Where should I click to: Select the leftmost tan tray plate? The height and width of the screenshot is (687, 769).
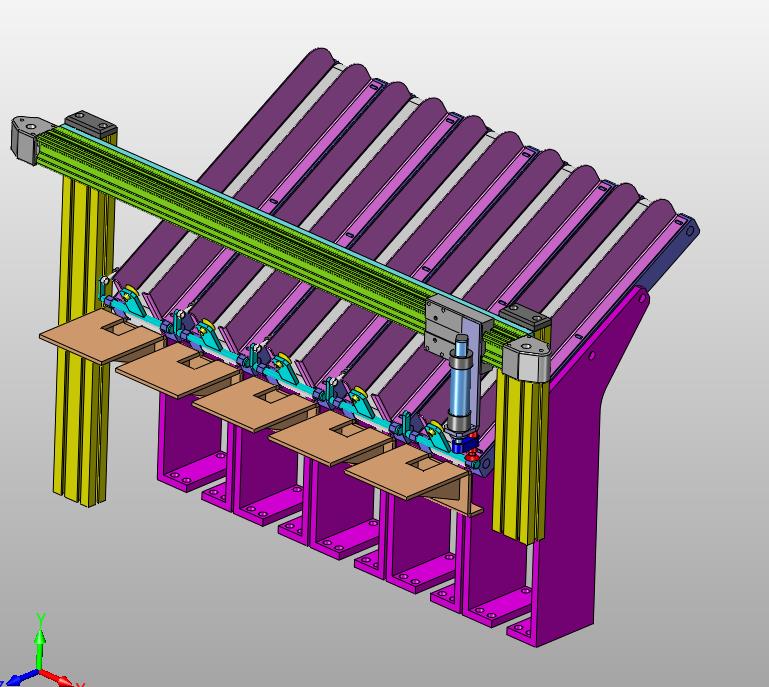[x=101, y=334]
